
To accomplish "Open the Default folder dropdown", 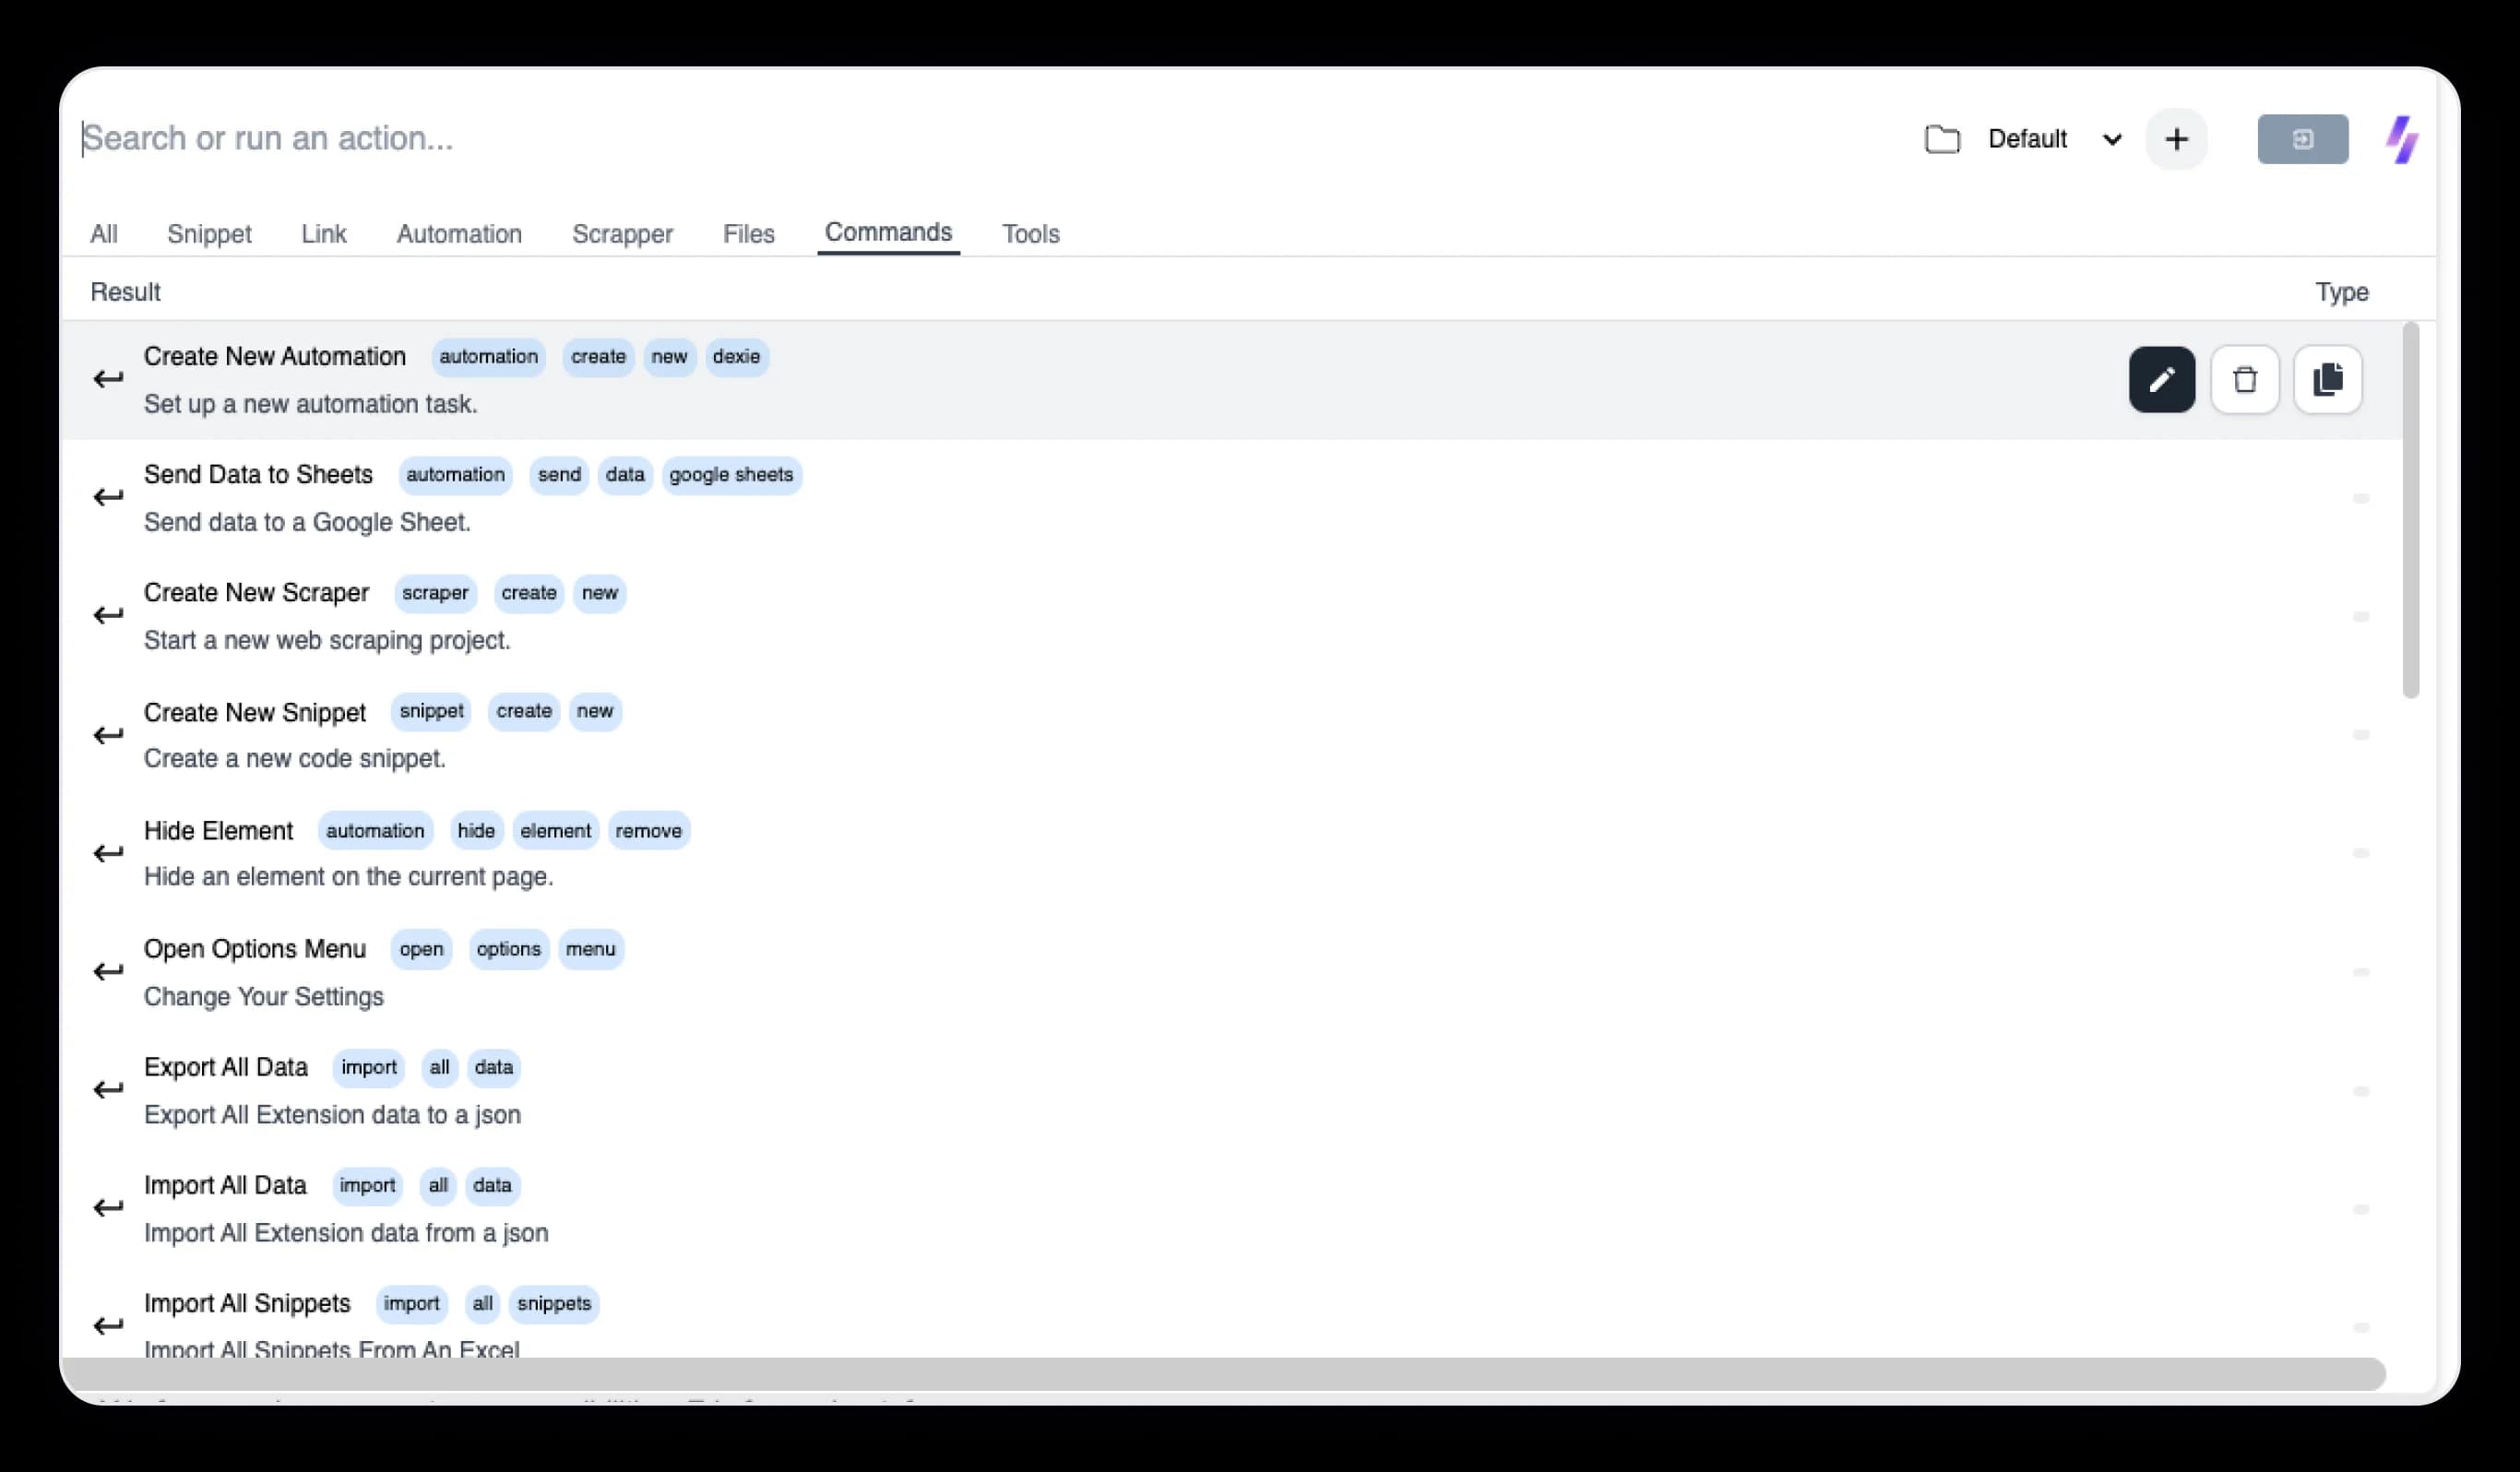I will [x=2110, y=138].
